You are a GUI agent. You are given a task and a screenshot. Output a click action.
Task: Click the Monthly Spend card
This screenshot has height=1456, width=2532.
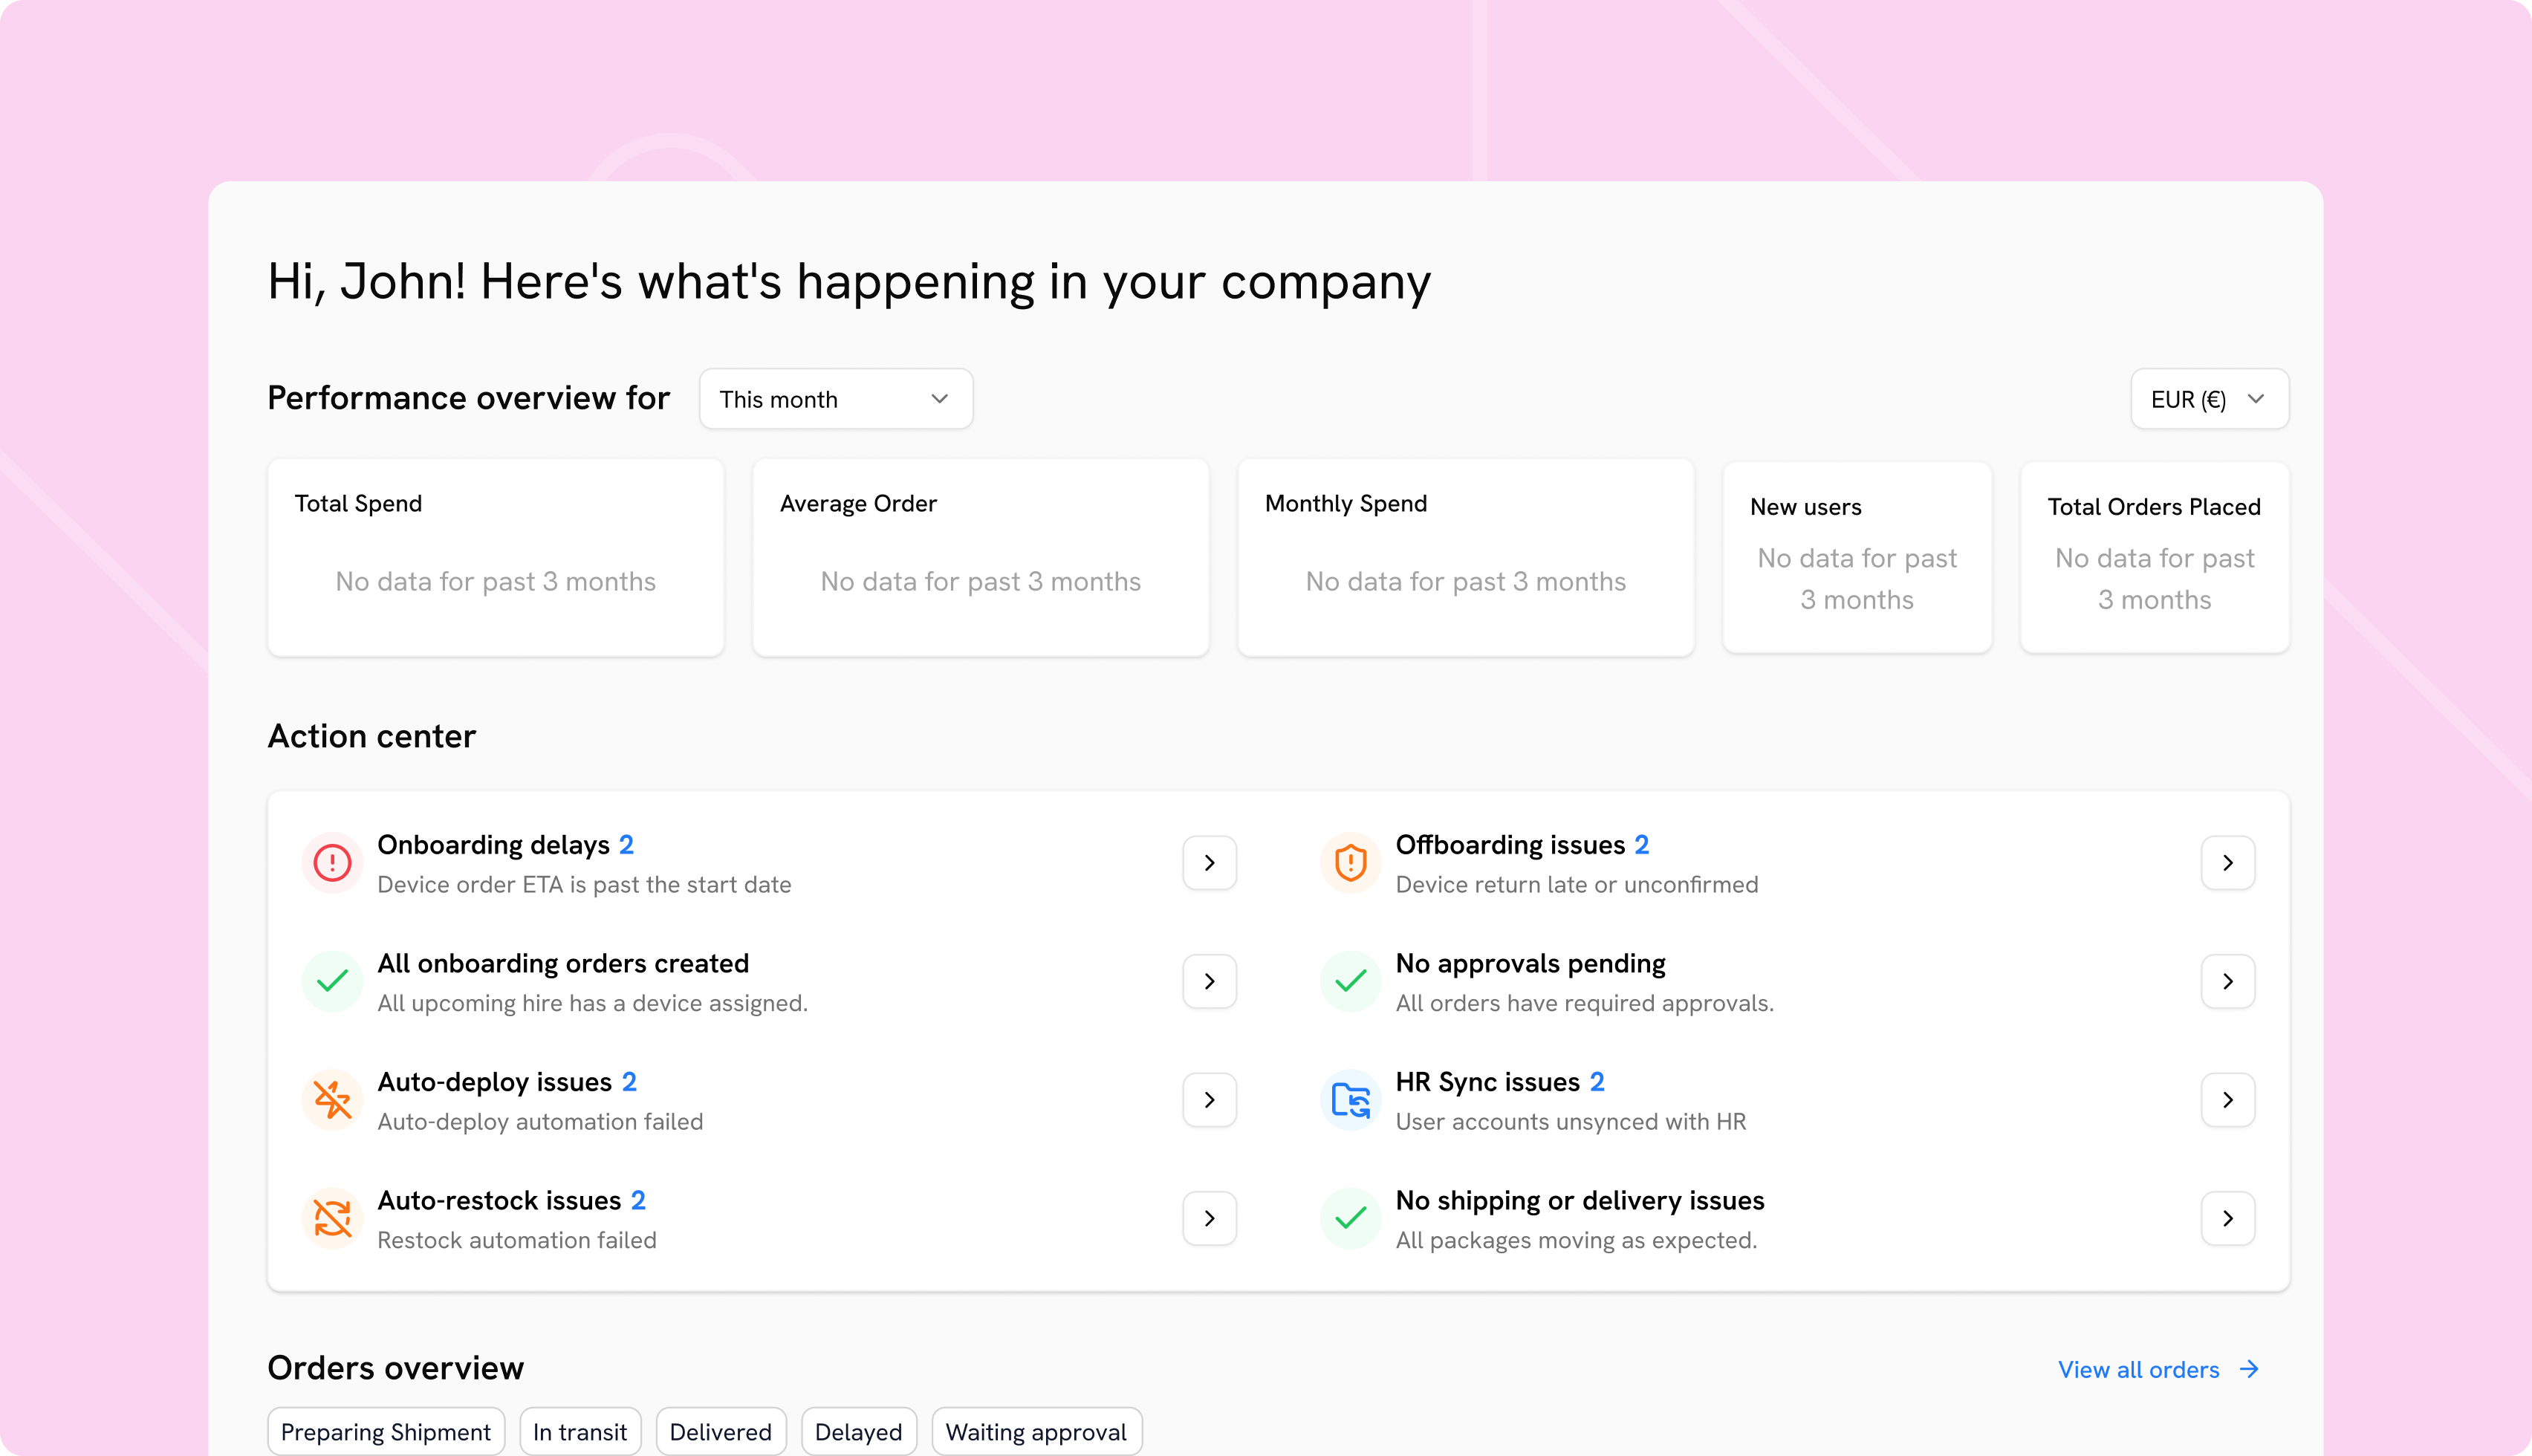pos(1465,557)
